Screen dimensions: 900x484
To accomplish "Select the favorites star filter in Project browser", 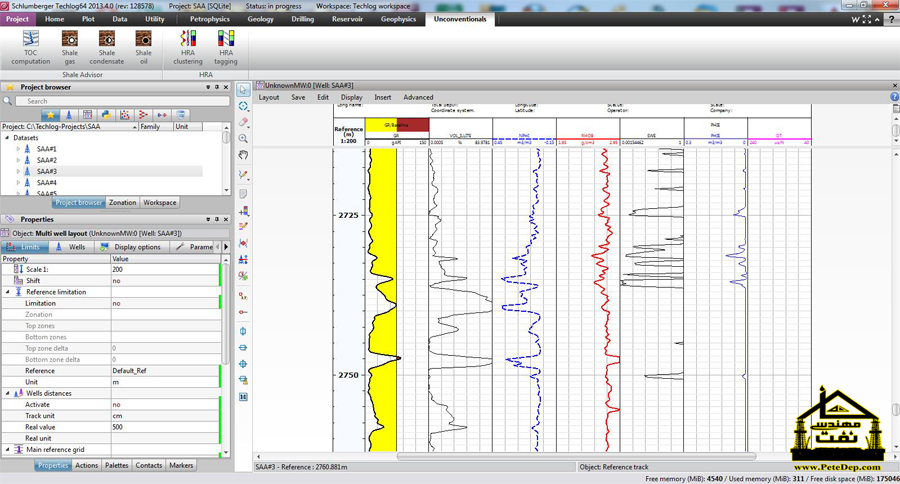I will [x=51, y=115].
